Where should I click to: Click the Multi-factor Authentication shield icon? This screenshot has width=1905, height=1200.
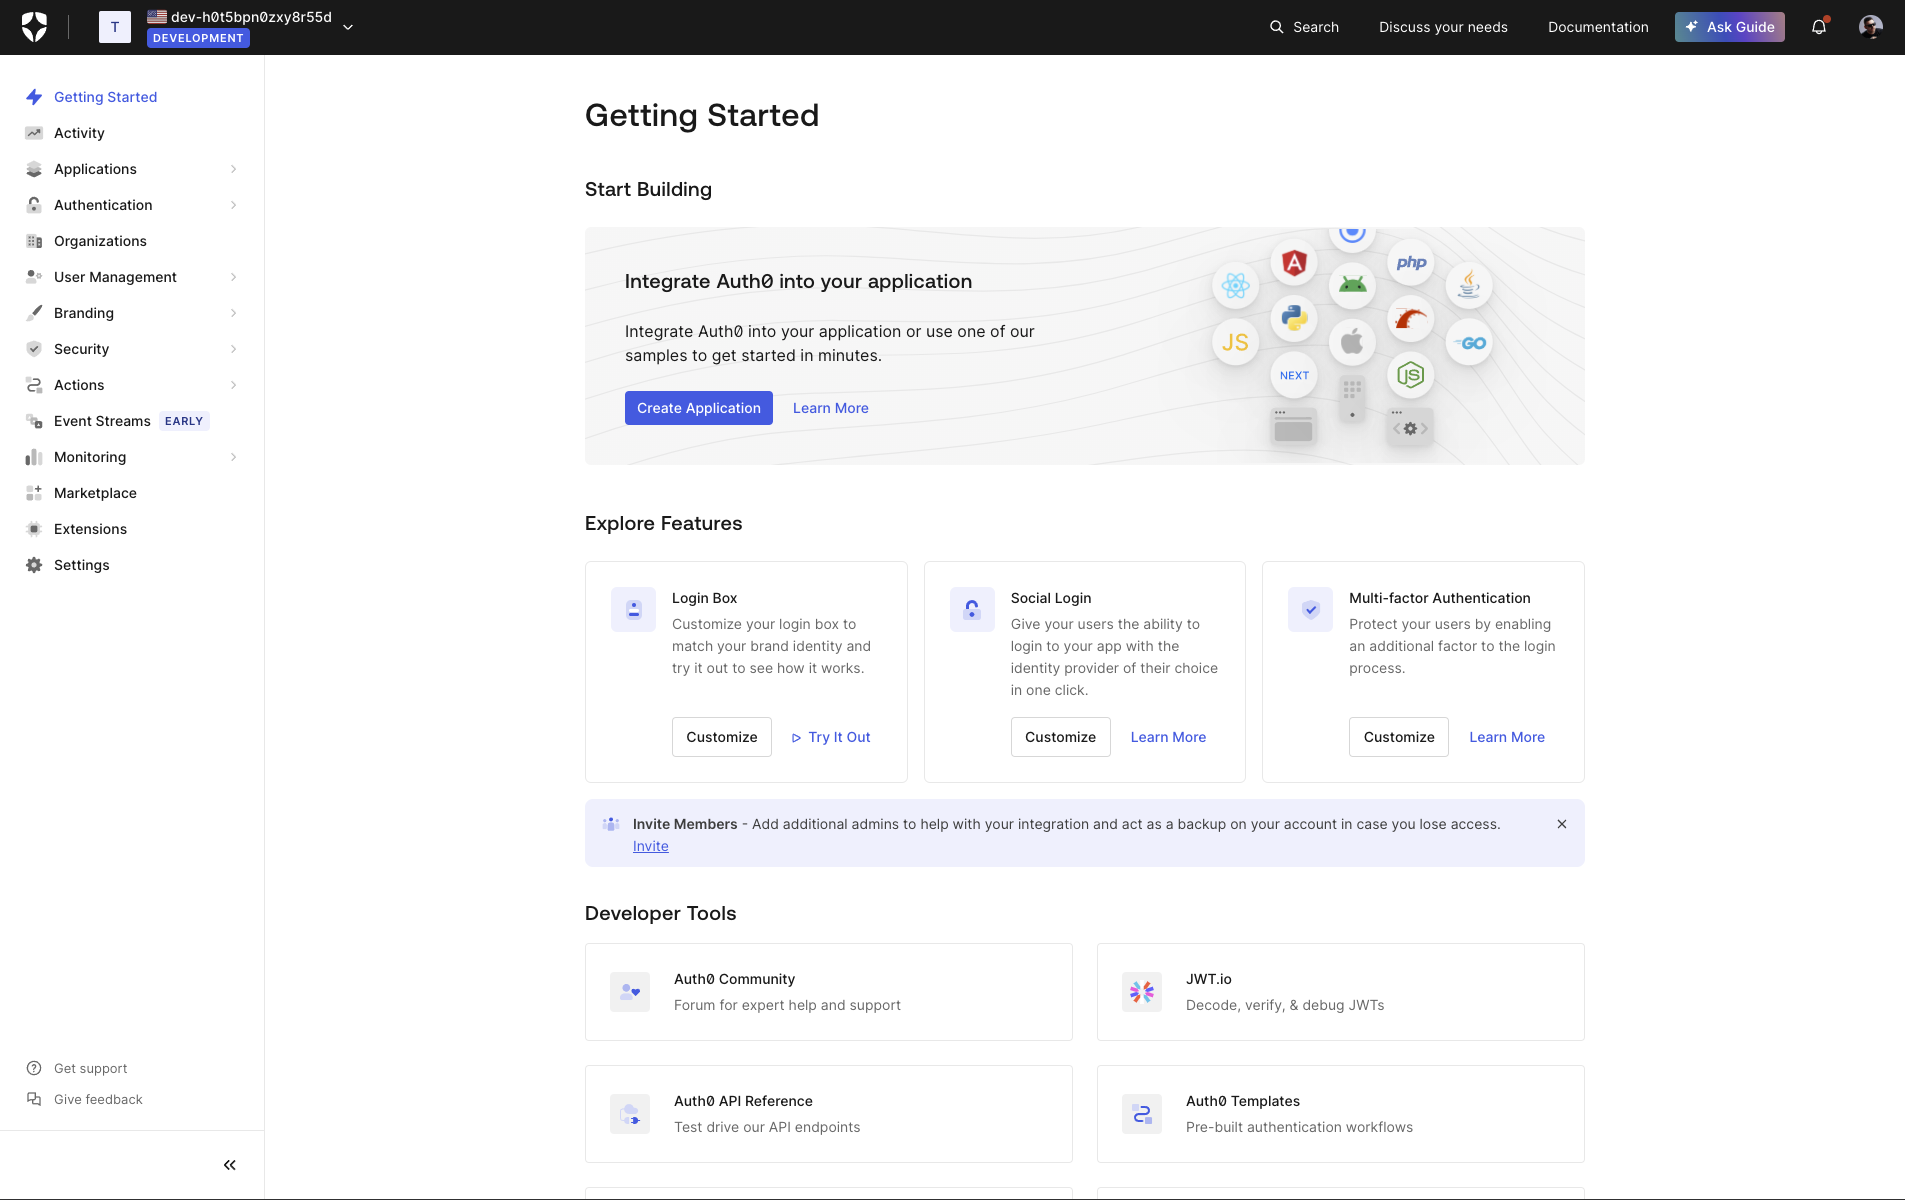point(1311,609)
